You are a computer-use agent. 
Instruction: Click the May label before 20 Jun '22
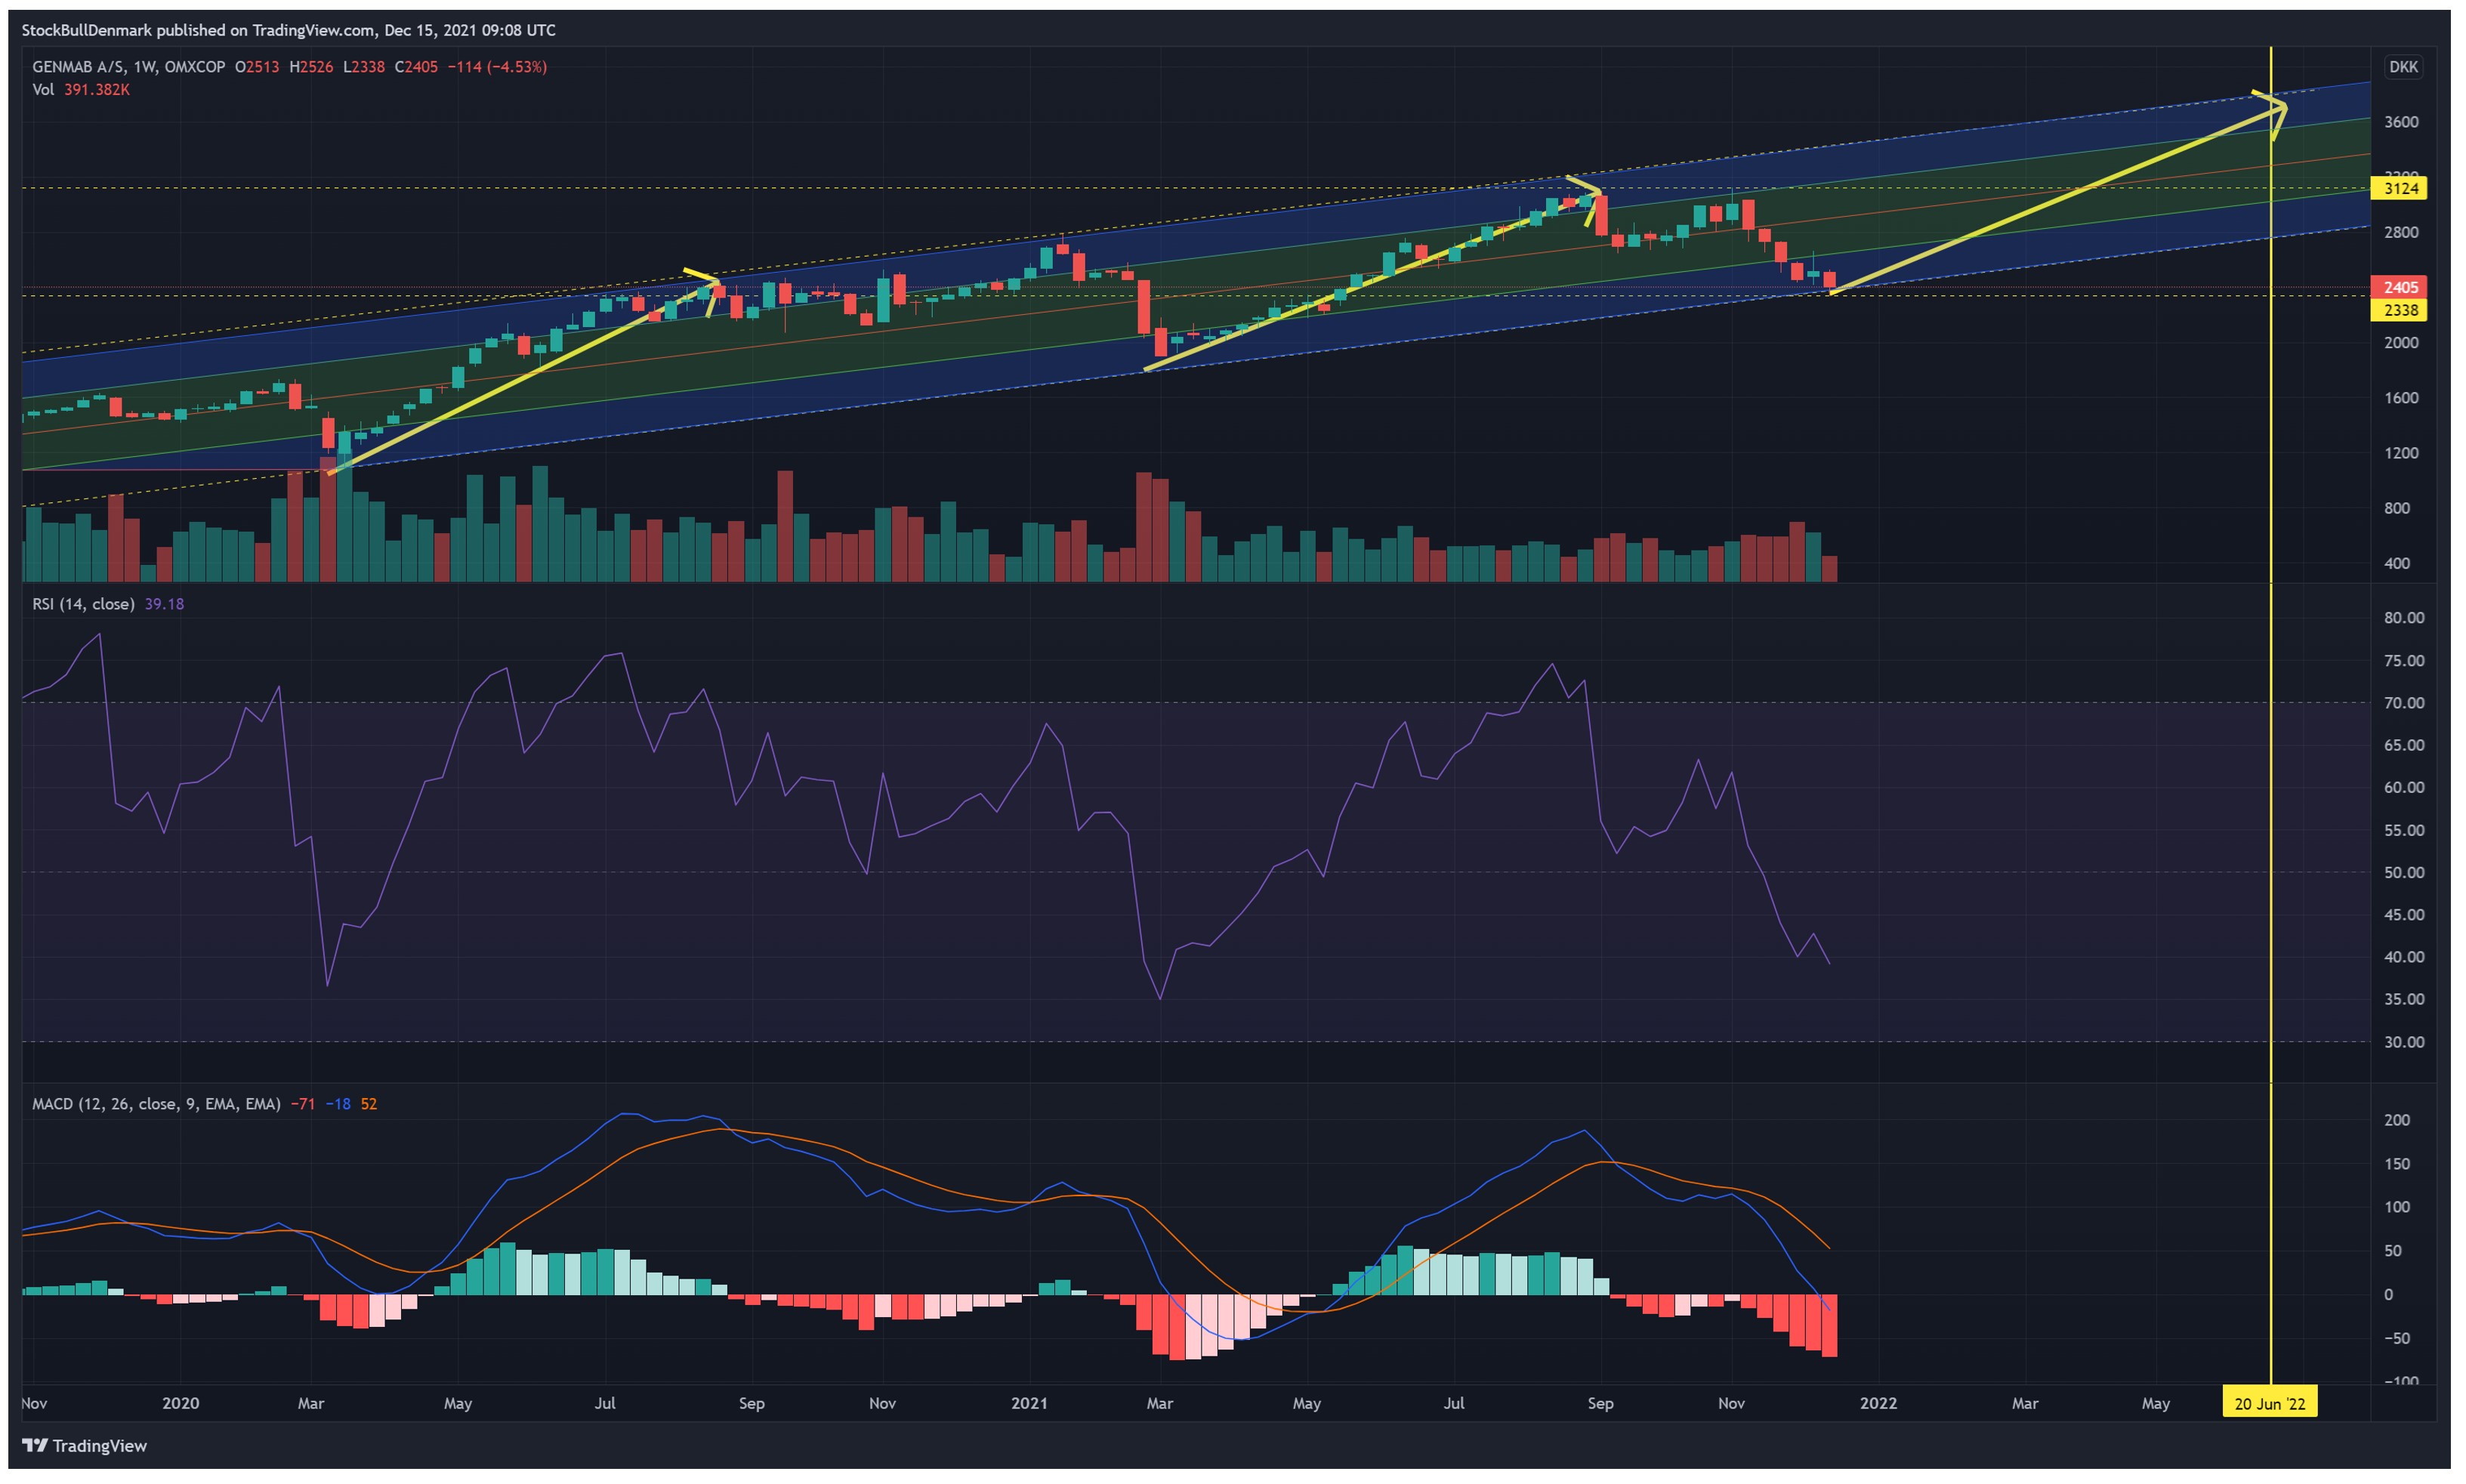2156,1404
